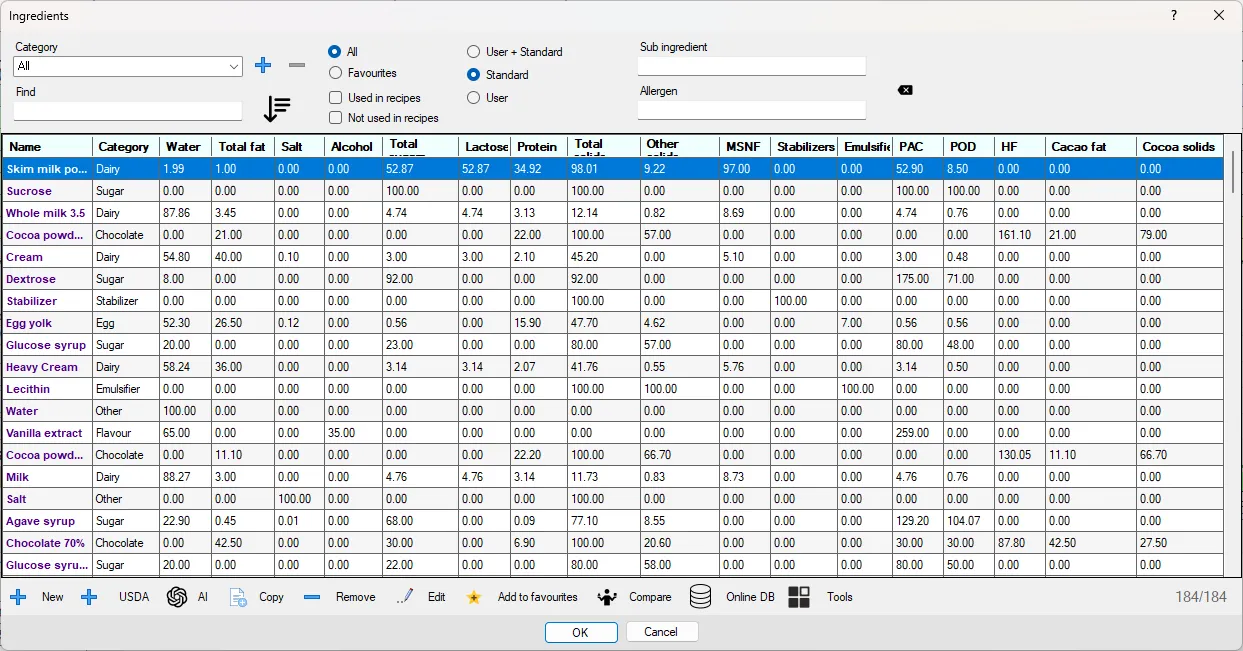Viewport: 1243px width, 651px height.
Task: Click the clear filters backspace icon
Action: [905, 90]
